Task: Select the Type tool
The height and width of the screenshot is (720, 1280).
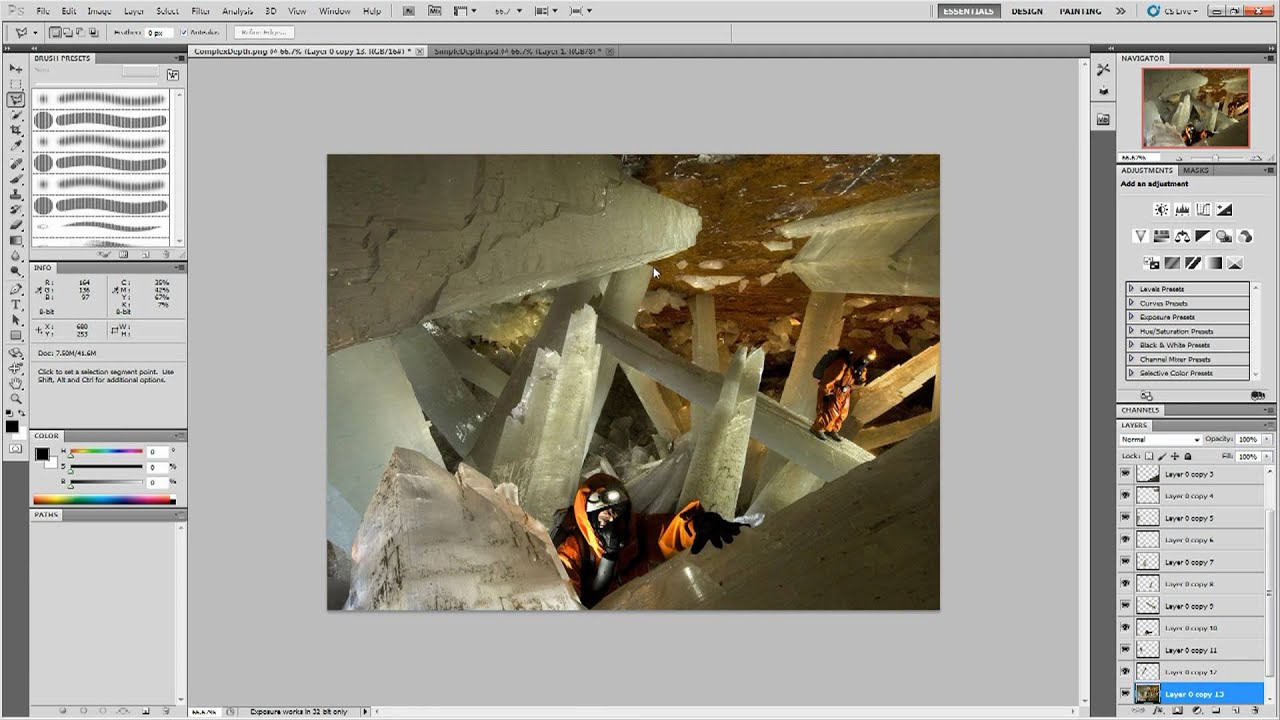Action: tap(16, 304)
